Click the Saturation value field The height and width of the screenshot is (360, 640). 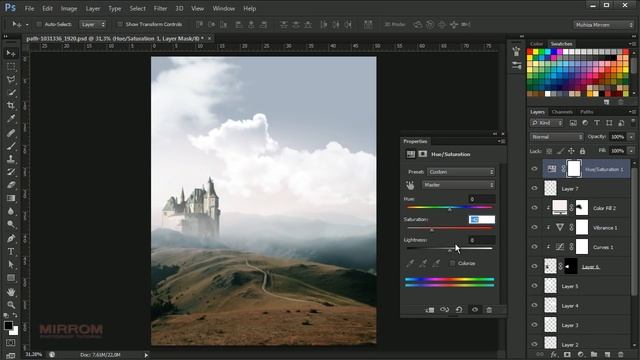482,220
